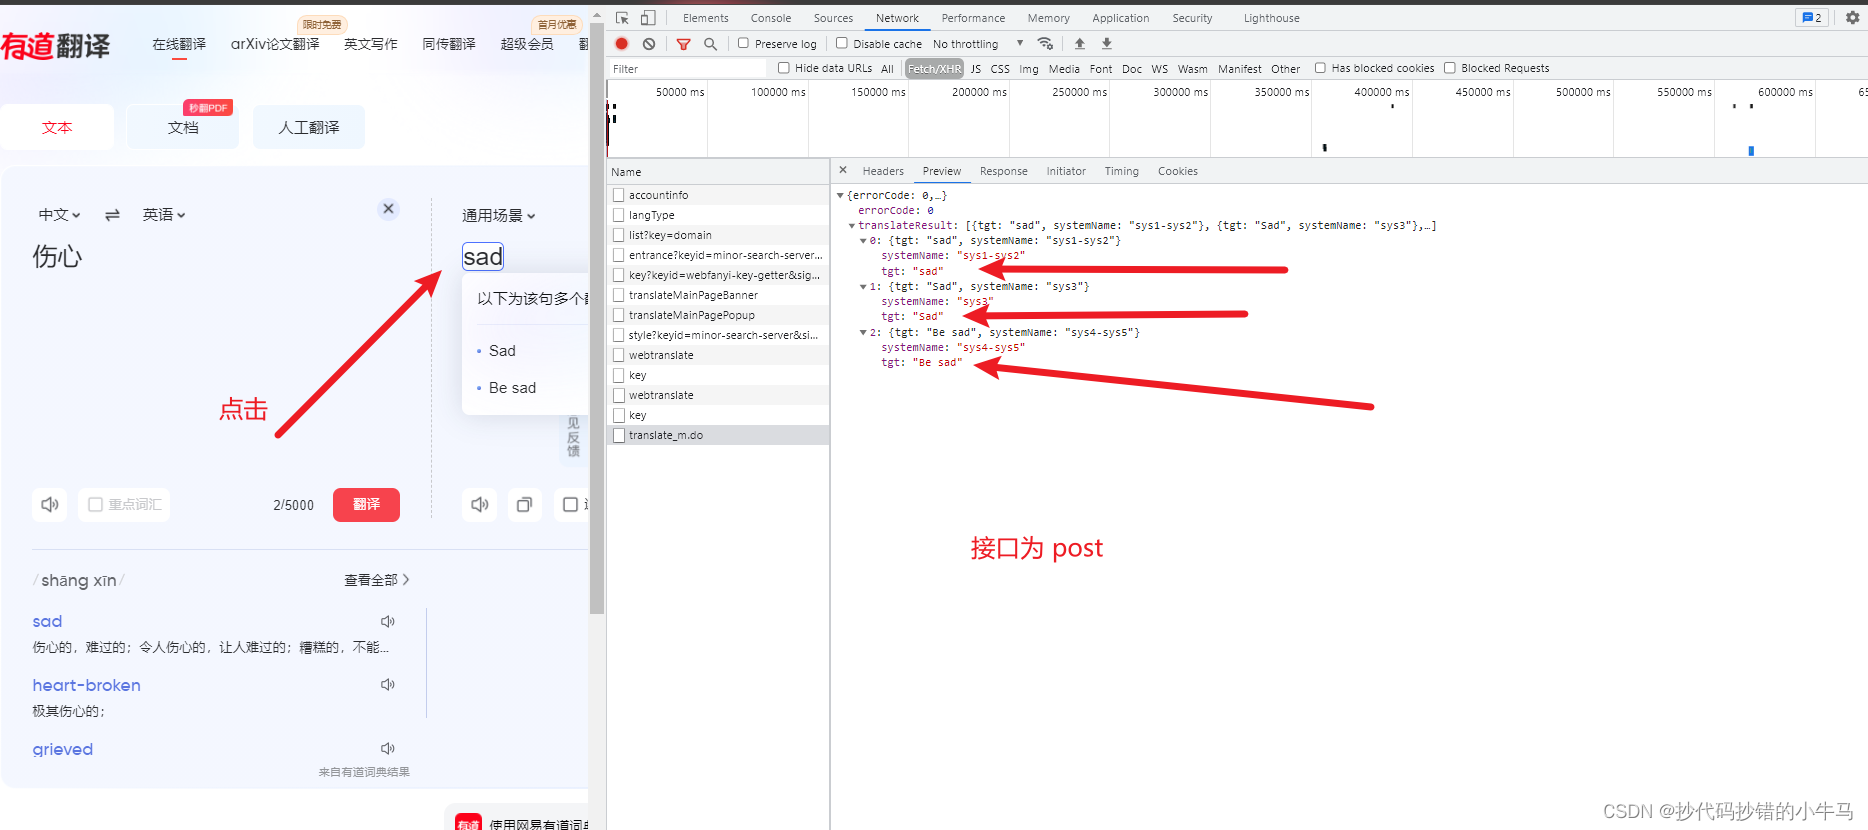Select the webtranslate request below key?keyid
This screenshot has height=830, width=1868.
pyautogui.click(x=718, y=355)
